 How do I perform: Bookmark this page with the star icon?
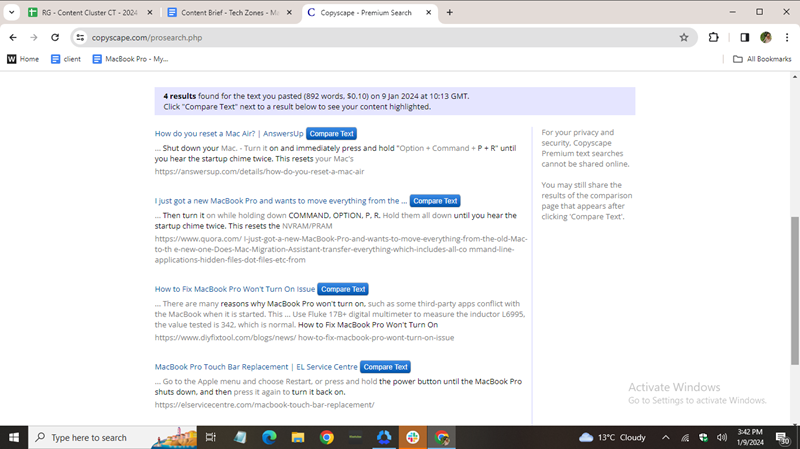click(x=684, y=37)
